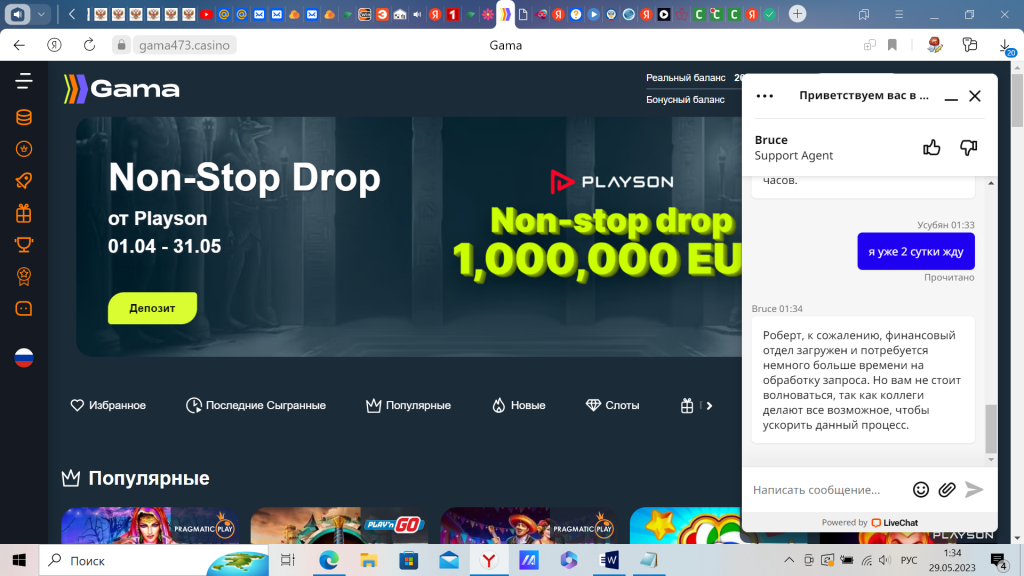Click the Bruce Support Agent name

(793, 148)
